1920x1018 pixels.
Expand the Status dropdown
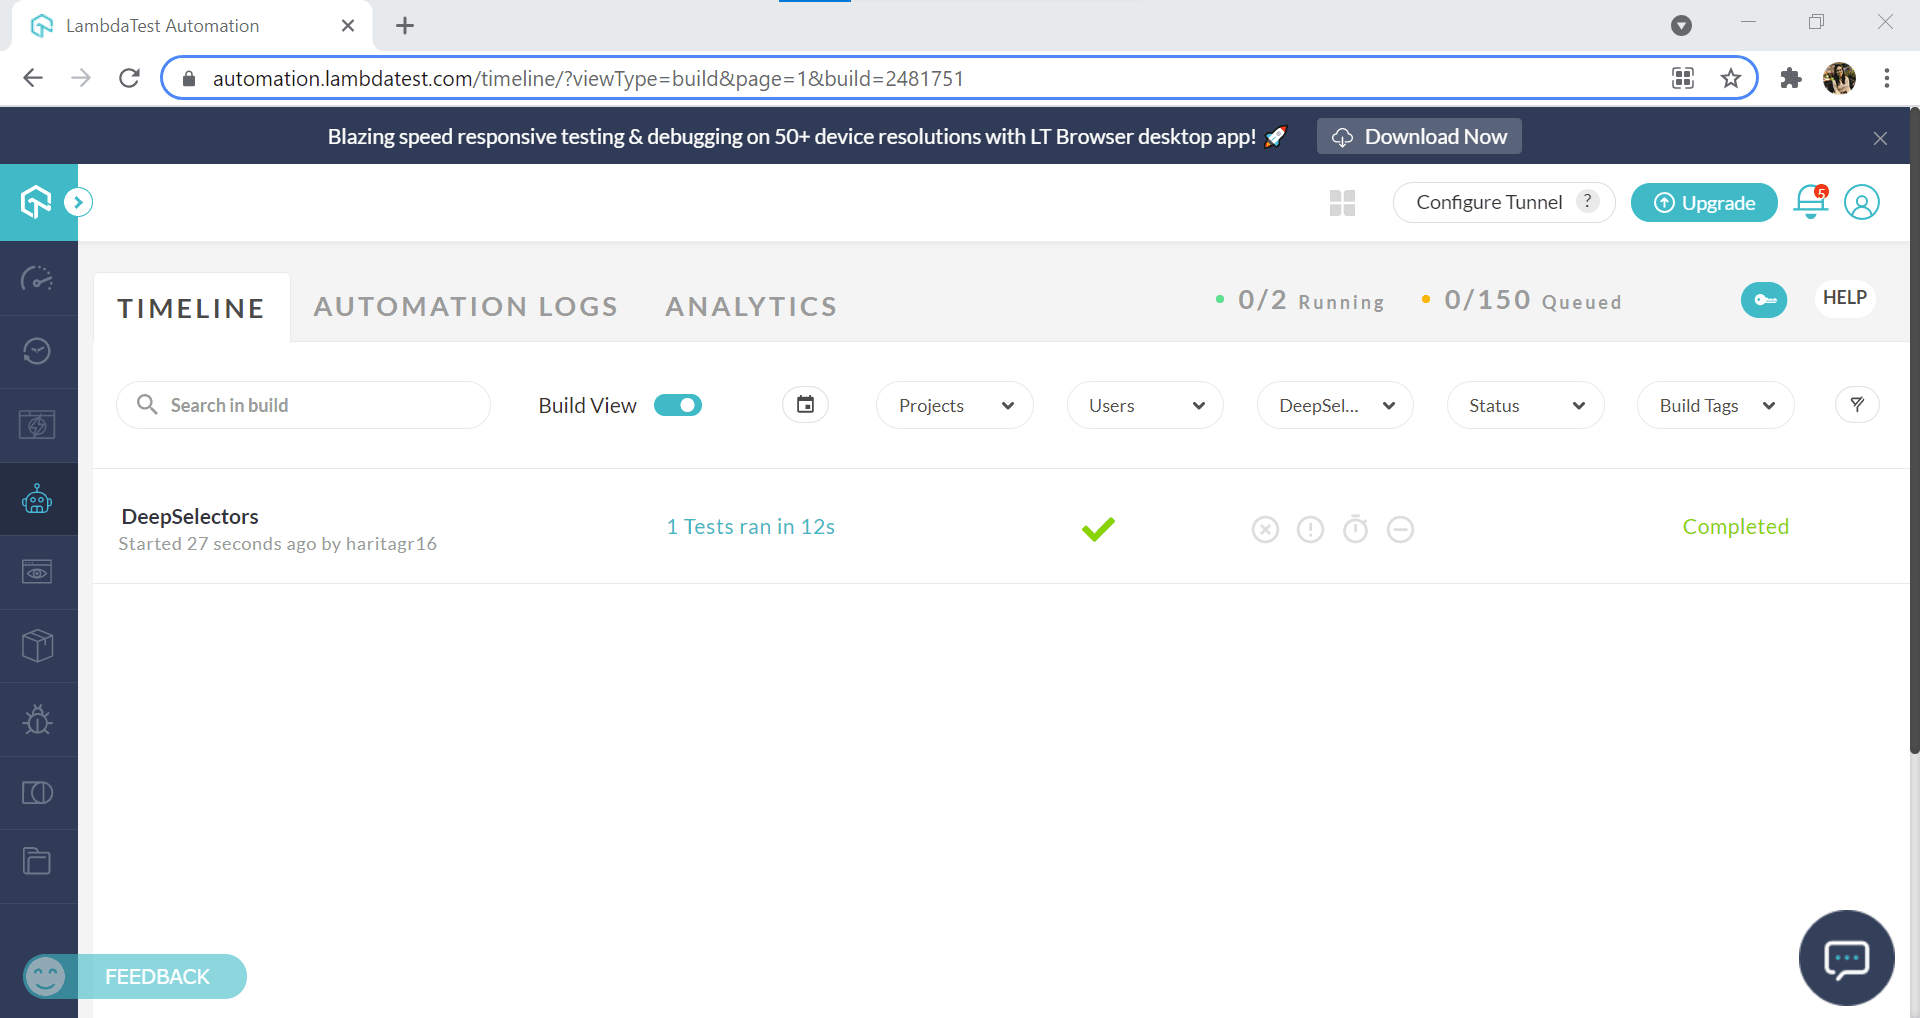pos(1525,405)
